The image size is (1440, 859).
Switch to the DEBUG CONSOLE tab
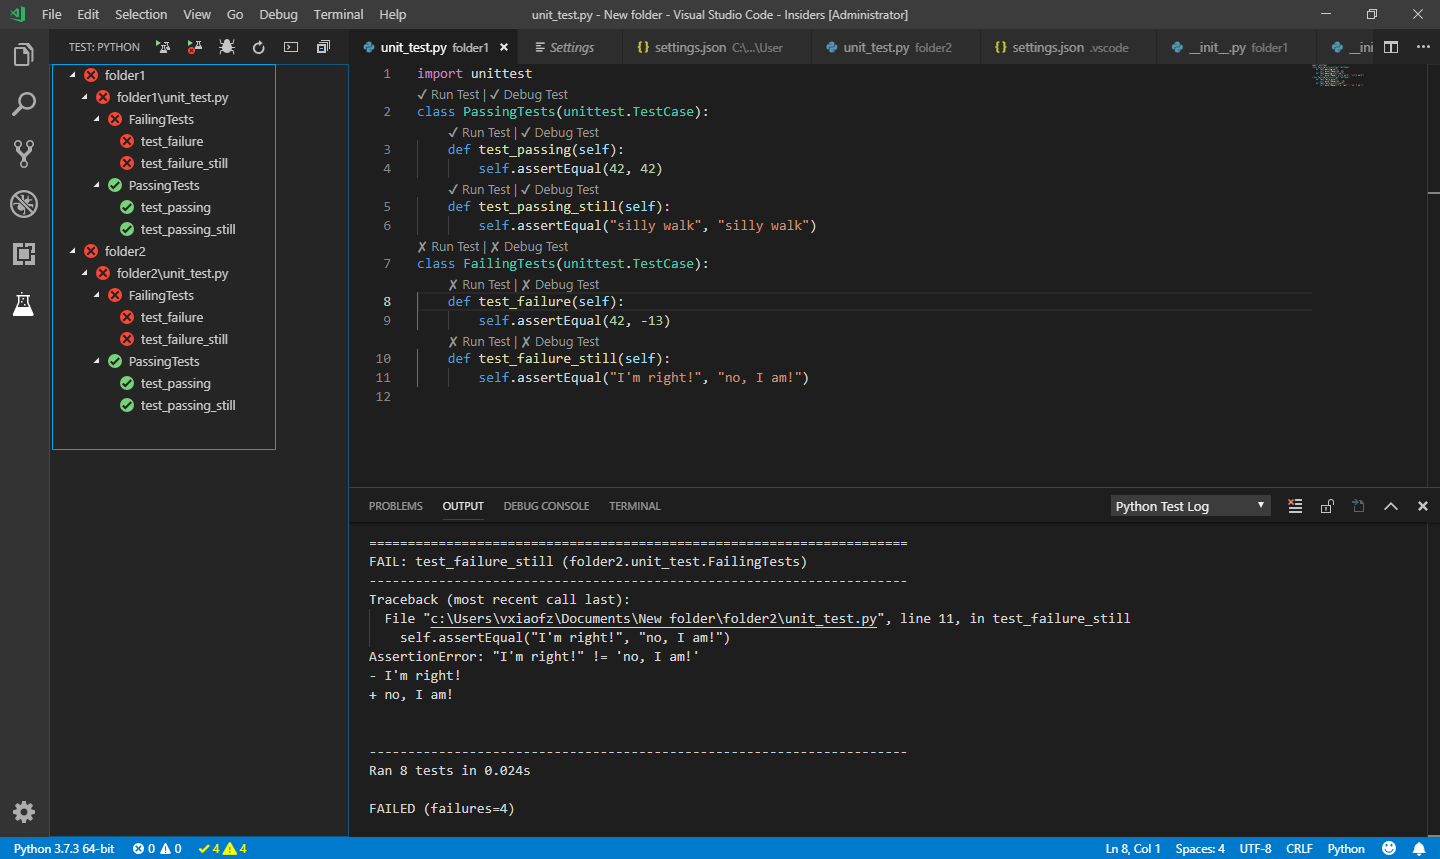(546, 506)
